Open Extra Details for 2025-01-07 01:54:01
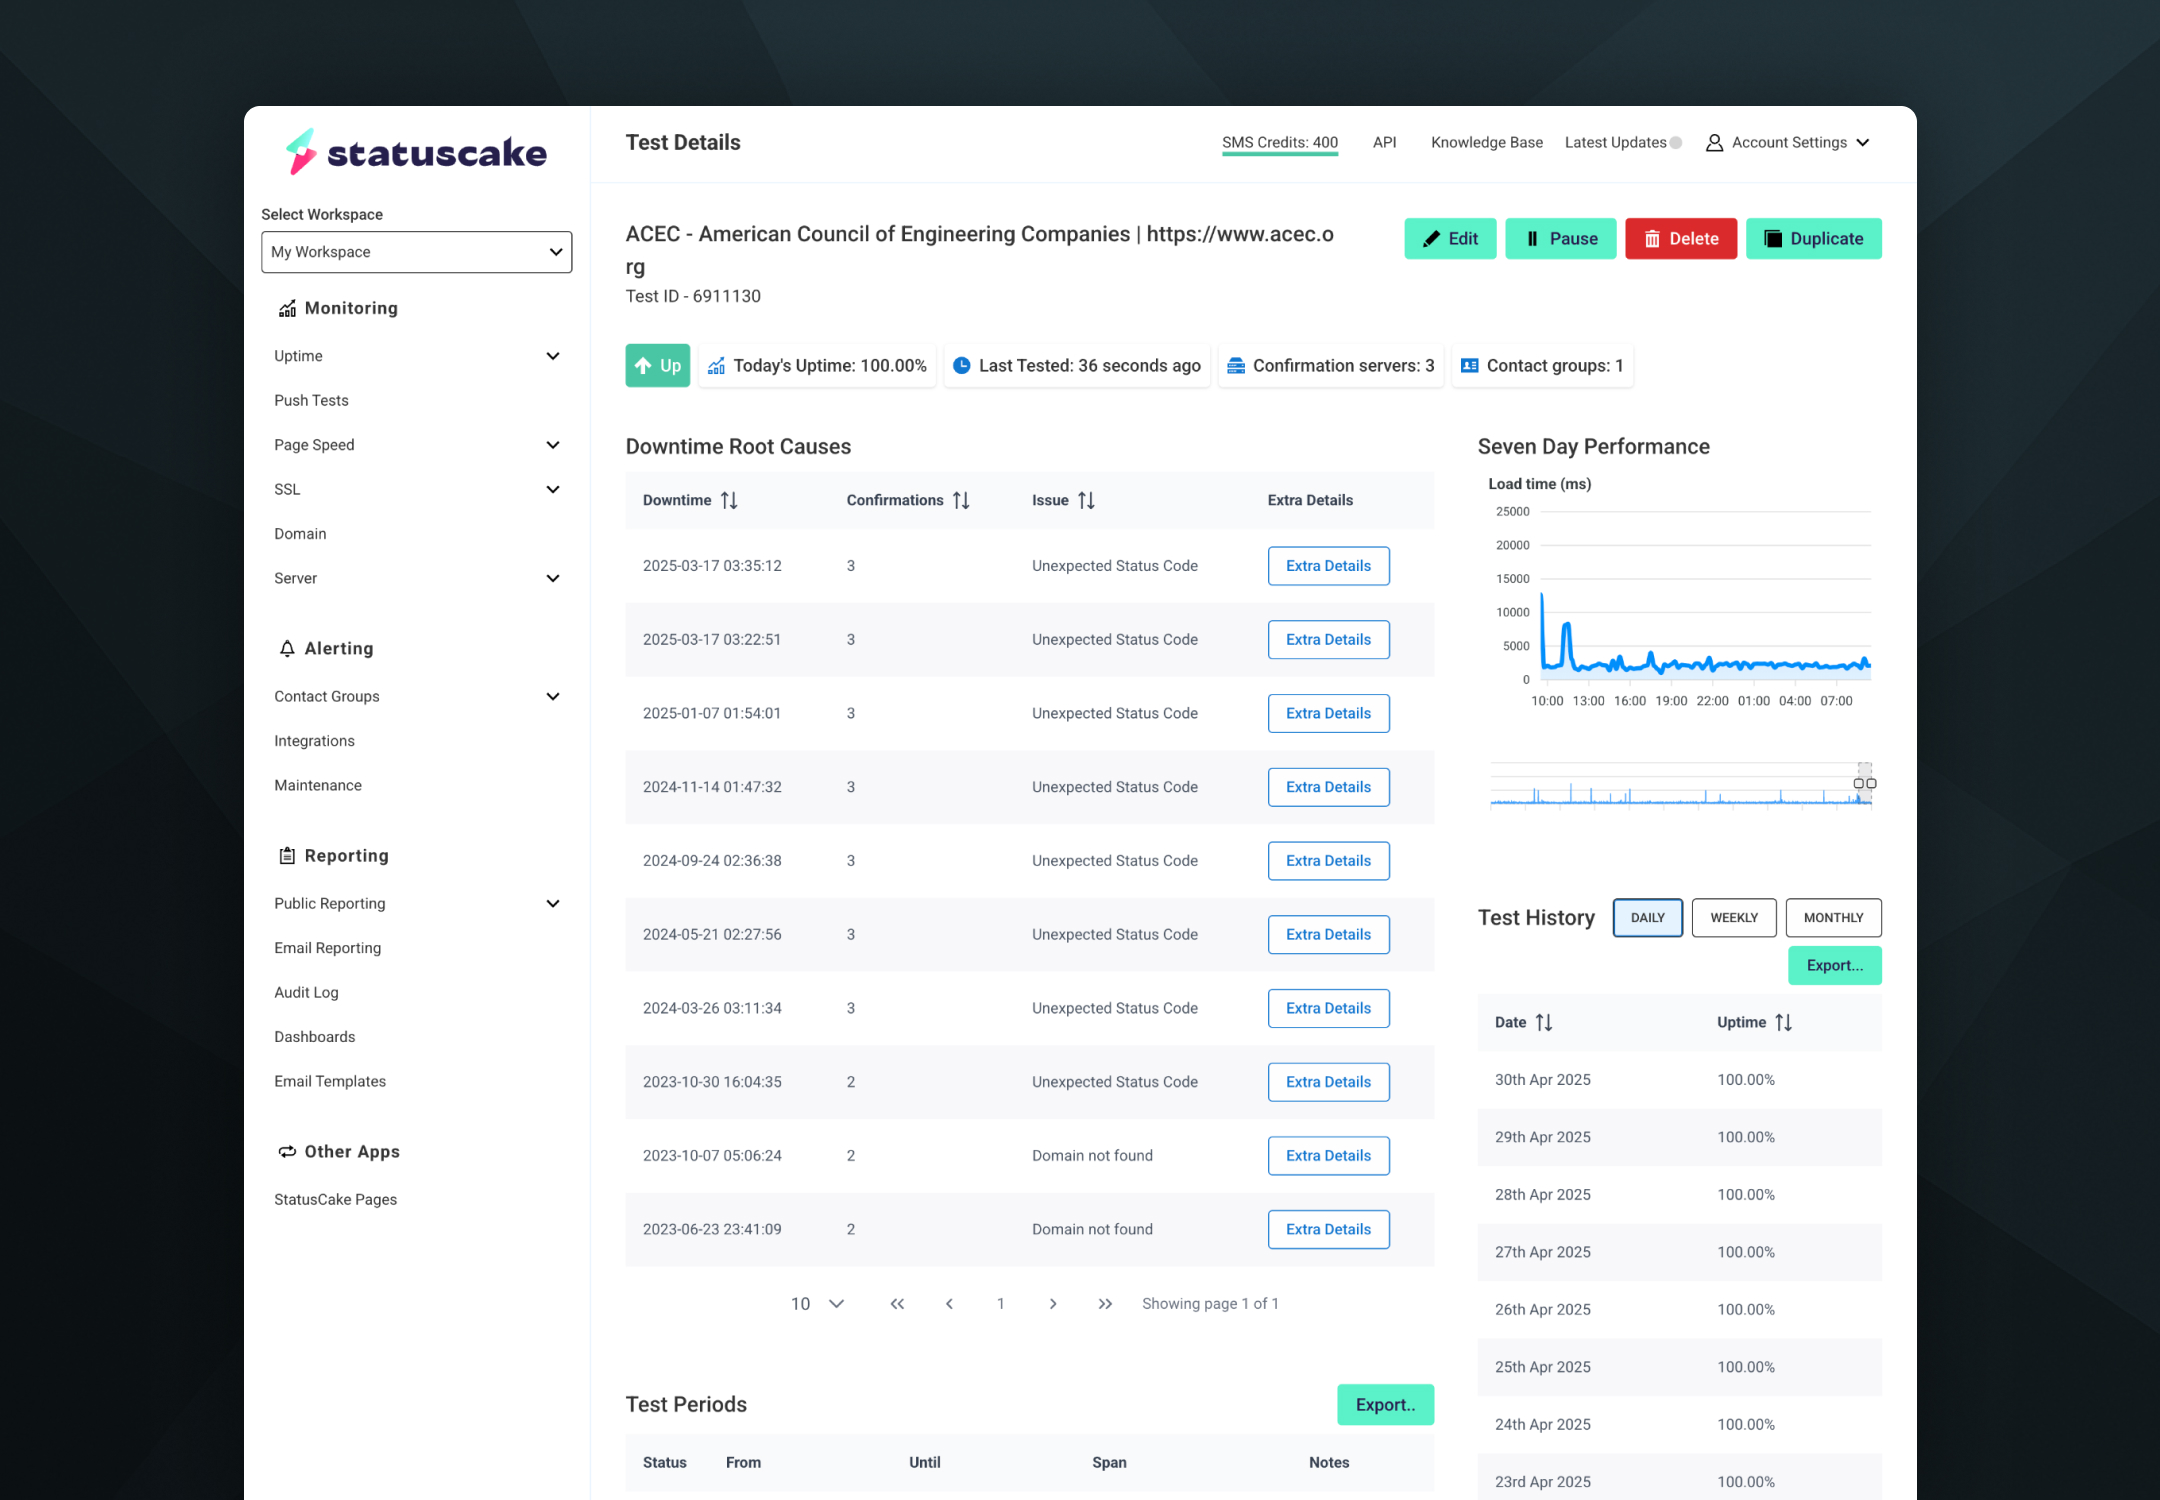This screenshot has height=1500, width=2160. [1328, 714]
